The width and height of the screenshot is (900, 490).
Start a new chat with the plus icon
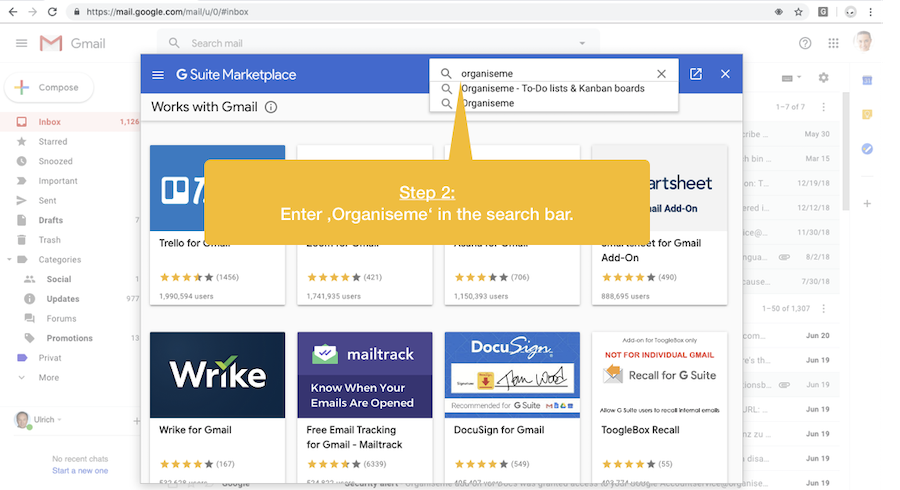tap(137, 421)
